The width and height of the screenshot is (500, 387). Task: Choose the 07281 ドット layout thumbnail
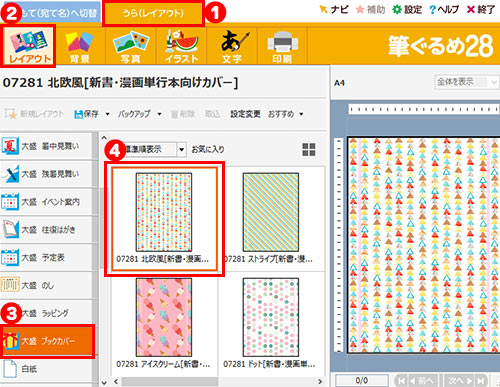click(x=270, y=323)
